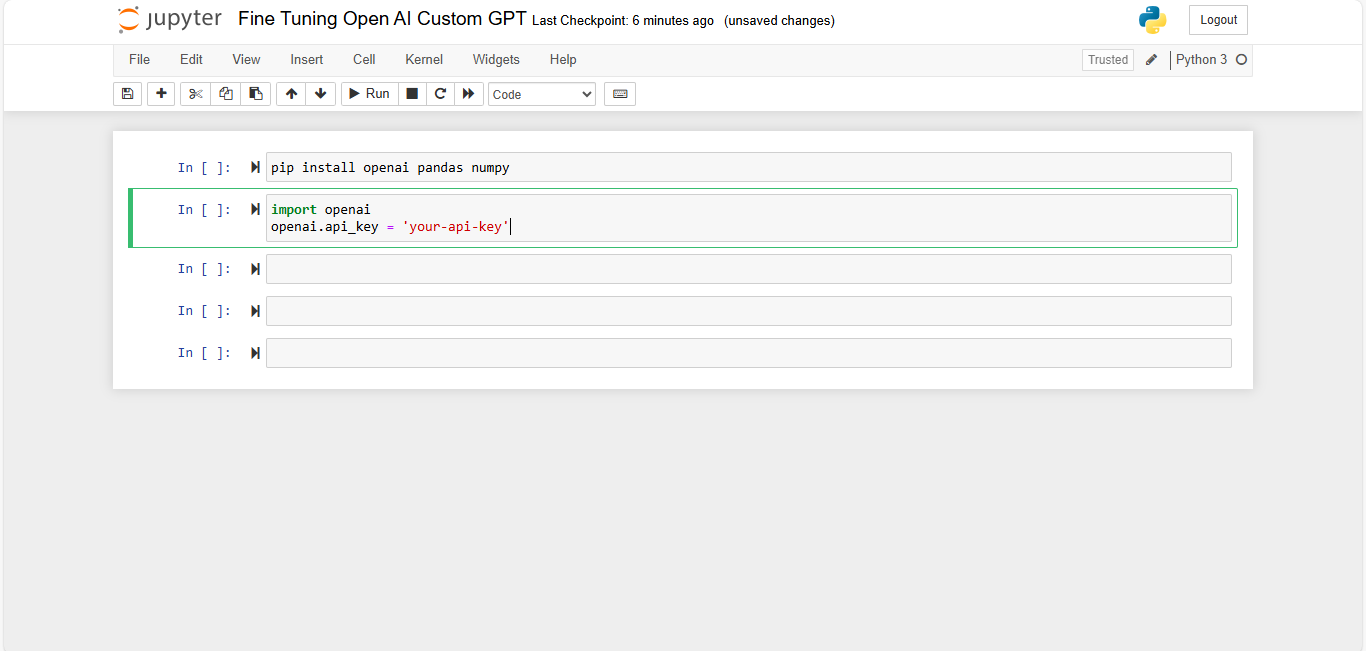This screenshot has width=1366, height=651.
Task: Interrupt the kernel with the stop icon
Action: [411, 93]
